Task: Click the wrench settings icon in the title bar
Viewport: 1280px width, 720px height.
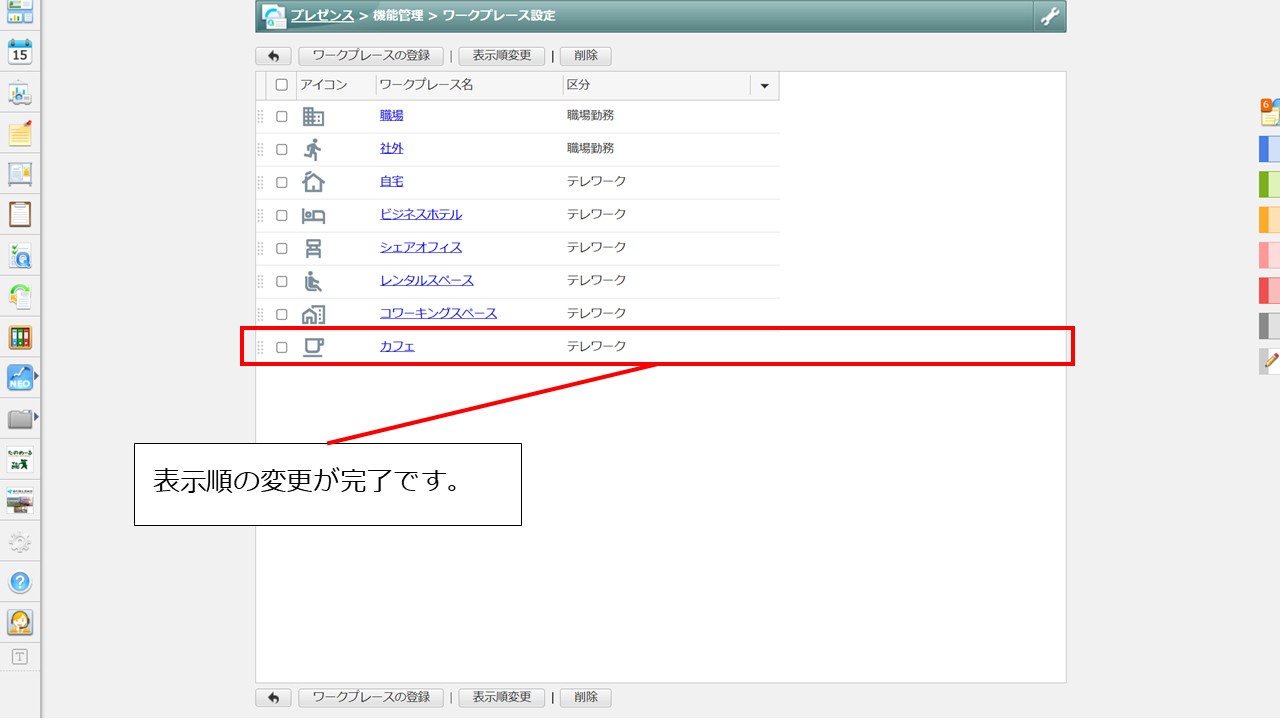Action: click(x=1049, y=16)
